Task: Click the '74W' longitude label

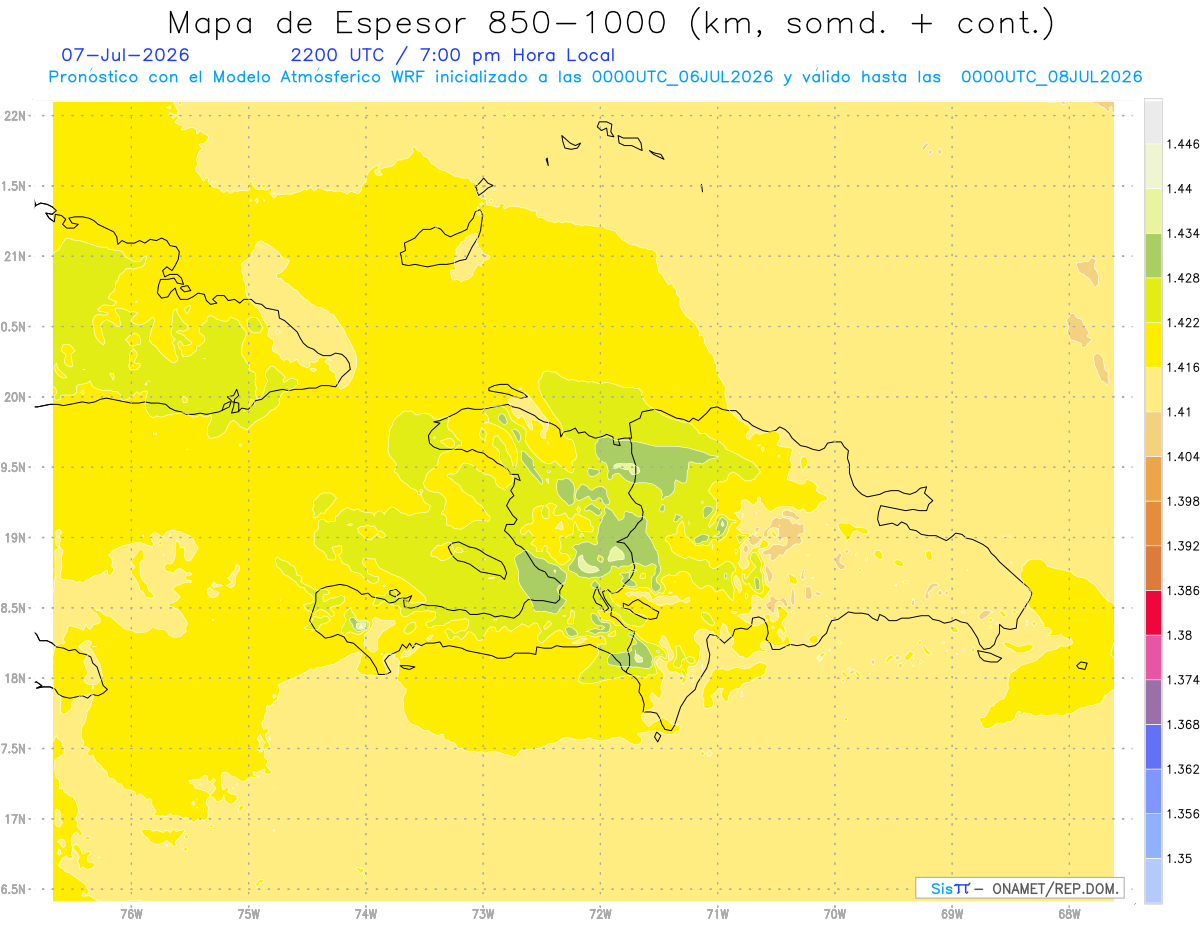Action: [x=366, y=914]
